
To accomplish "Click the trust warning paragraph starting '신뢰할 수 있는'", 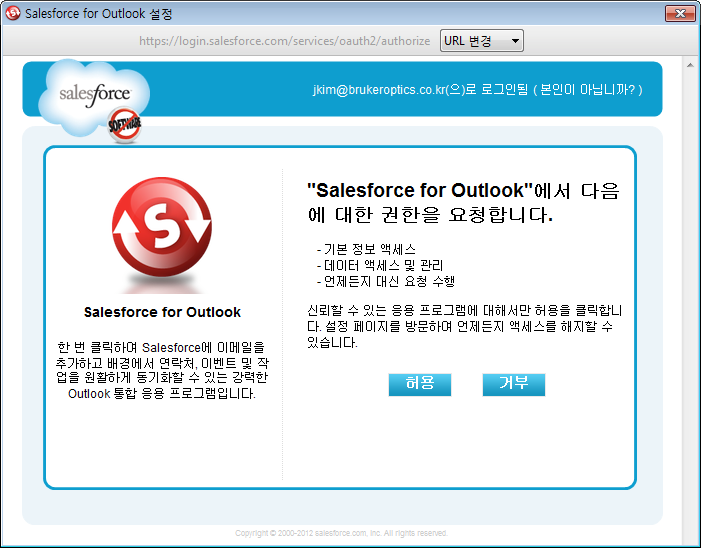I will click(464, 326).
